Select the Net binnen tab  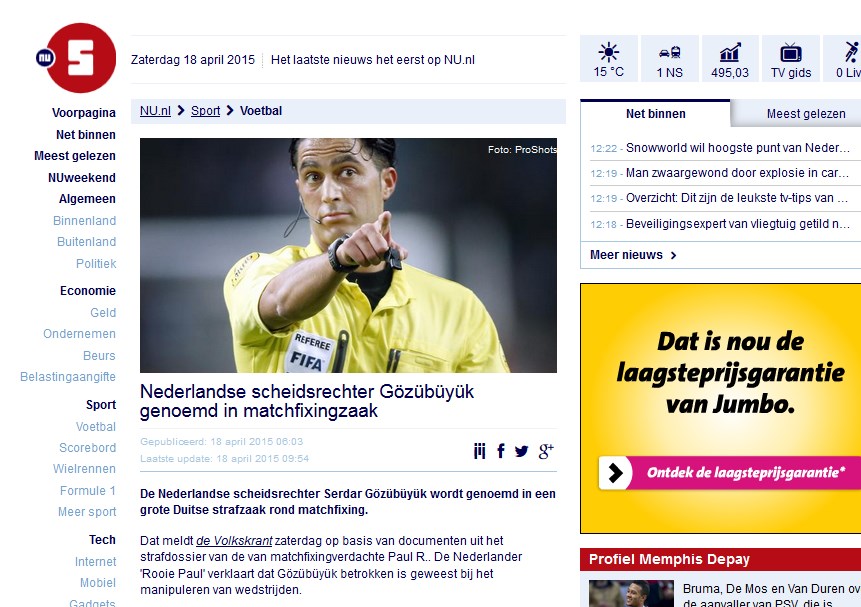[656, 114]
